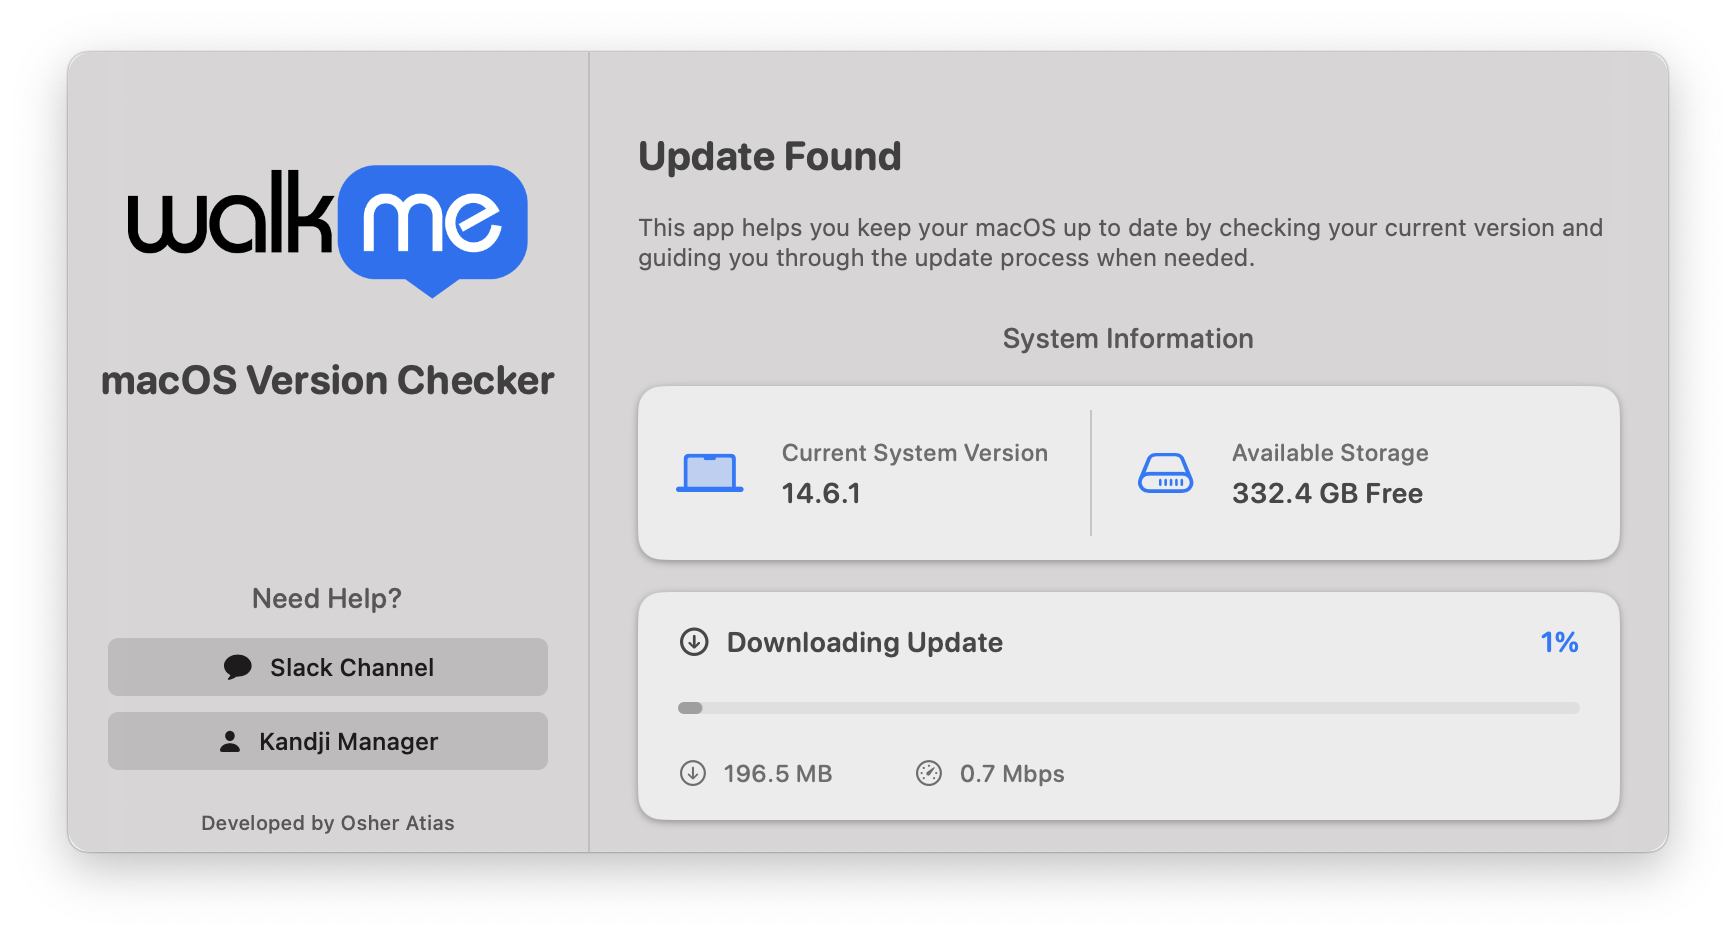This screenshot has height=936, width=1736.
Task: Click the storage drive icon
Action: (x=1165, y=473)
